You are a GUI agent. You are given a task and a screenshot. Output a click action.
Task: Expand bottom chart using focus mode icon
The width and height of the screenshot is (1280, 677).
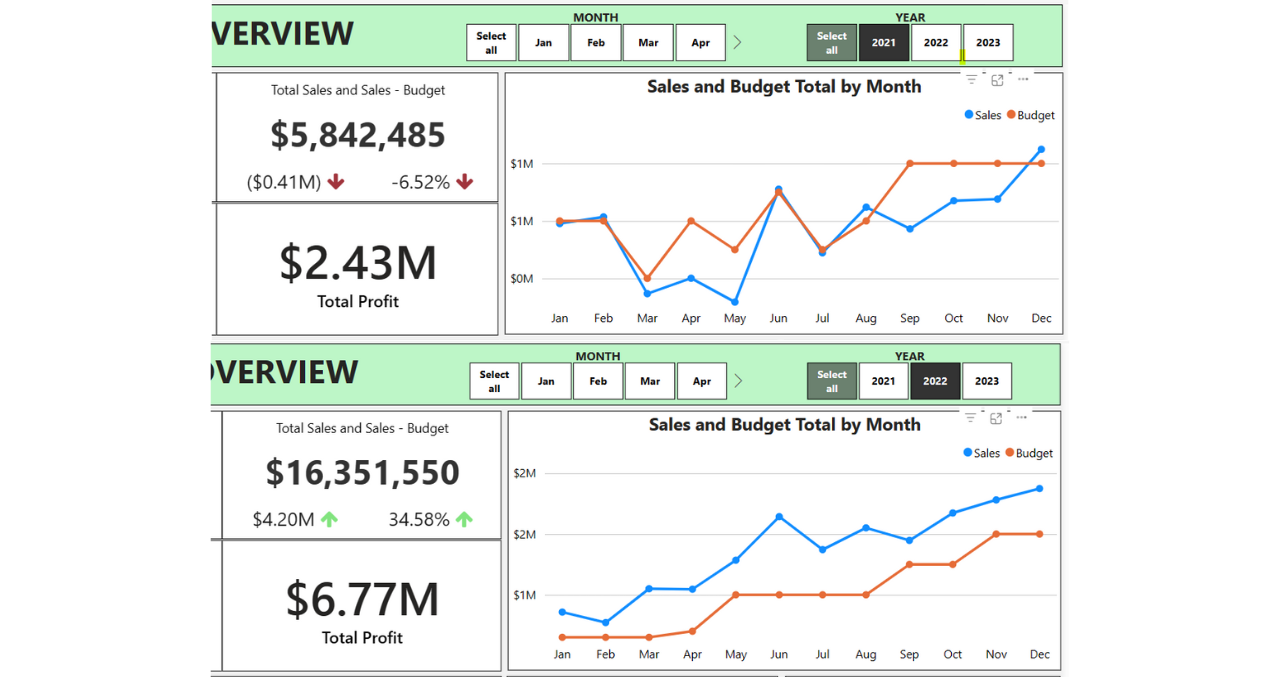tap(996, 418)
